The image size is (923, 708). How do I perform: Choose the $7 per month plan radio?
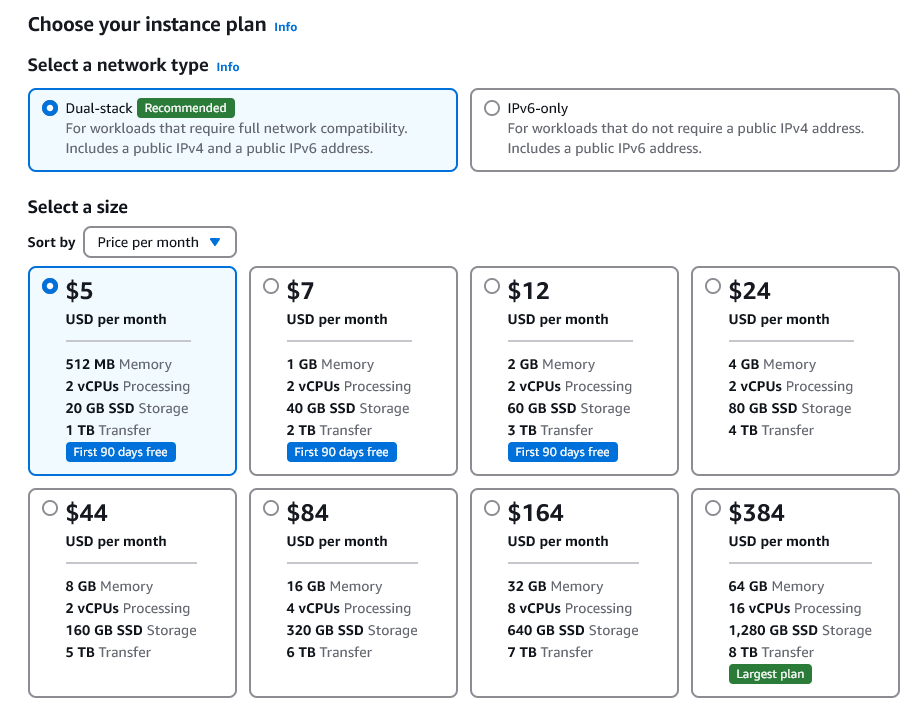pyautogui.click(x=271, y=287)
